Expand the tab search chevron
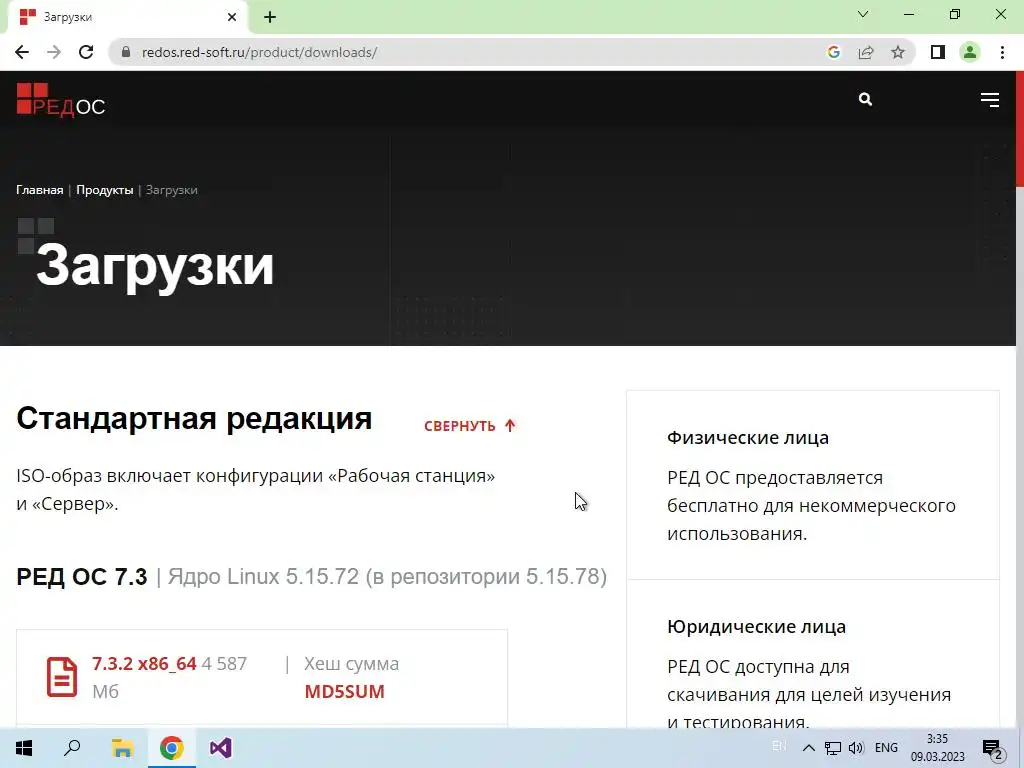Viewport: 1024px width, 768px height. tap(863, 14)
